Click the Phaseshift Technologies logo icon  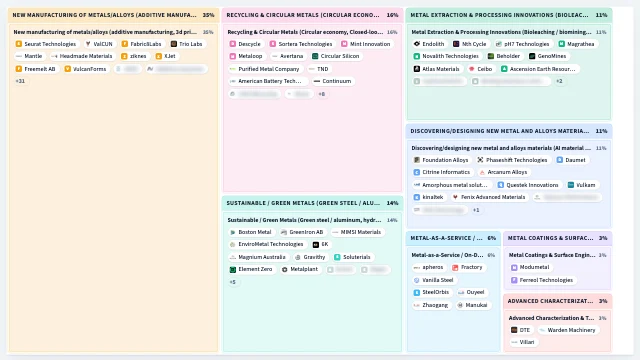click(x=480, y=160)
